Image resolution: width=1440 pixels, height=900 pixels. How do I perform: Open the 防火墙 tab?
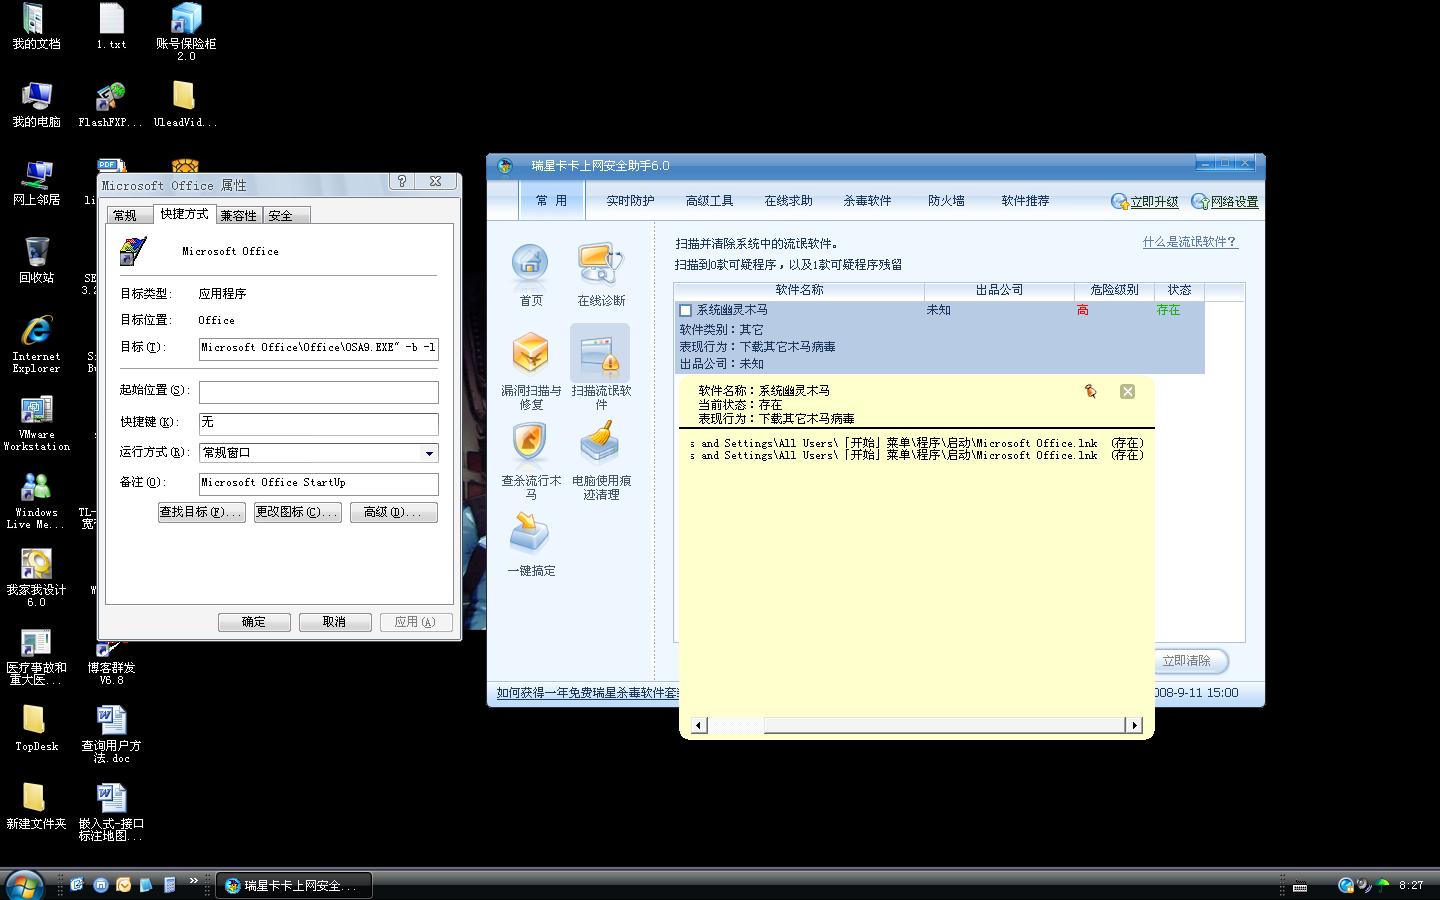[x=946, y=201]
